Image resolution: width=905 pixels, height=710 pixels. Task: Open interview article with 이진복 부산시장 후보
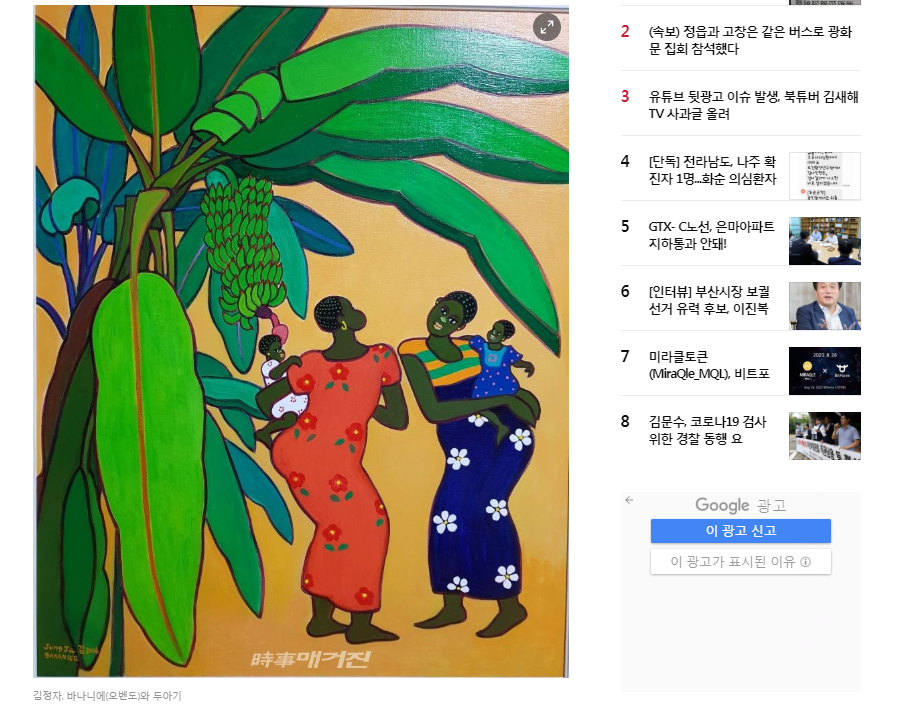click(709, 300)
